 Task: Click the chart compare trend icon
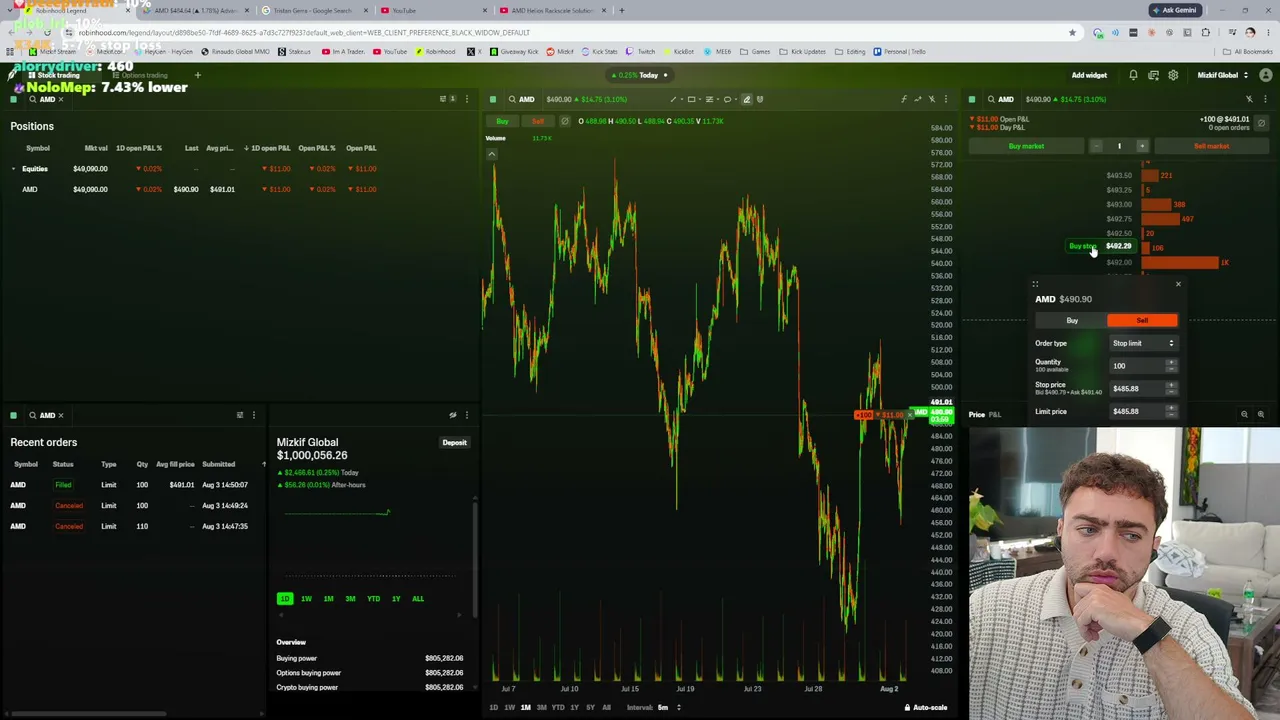[918, 99]
